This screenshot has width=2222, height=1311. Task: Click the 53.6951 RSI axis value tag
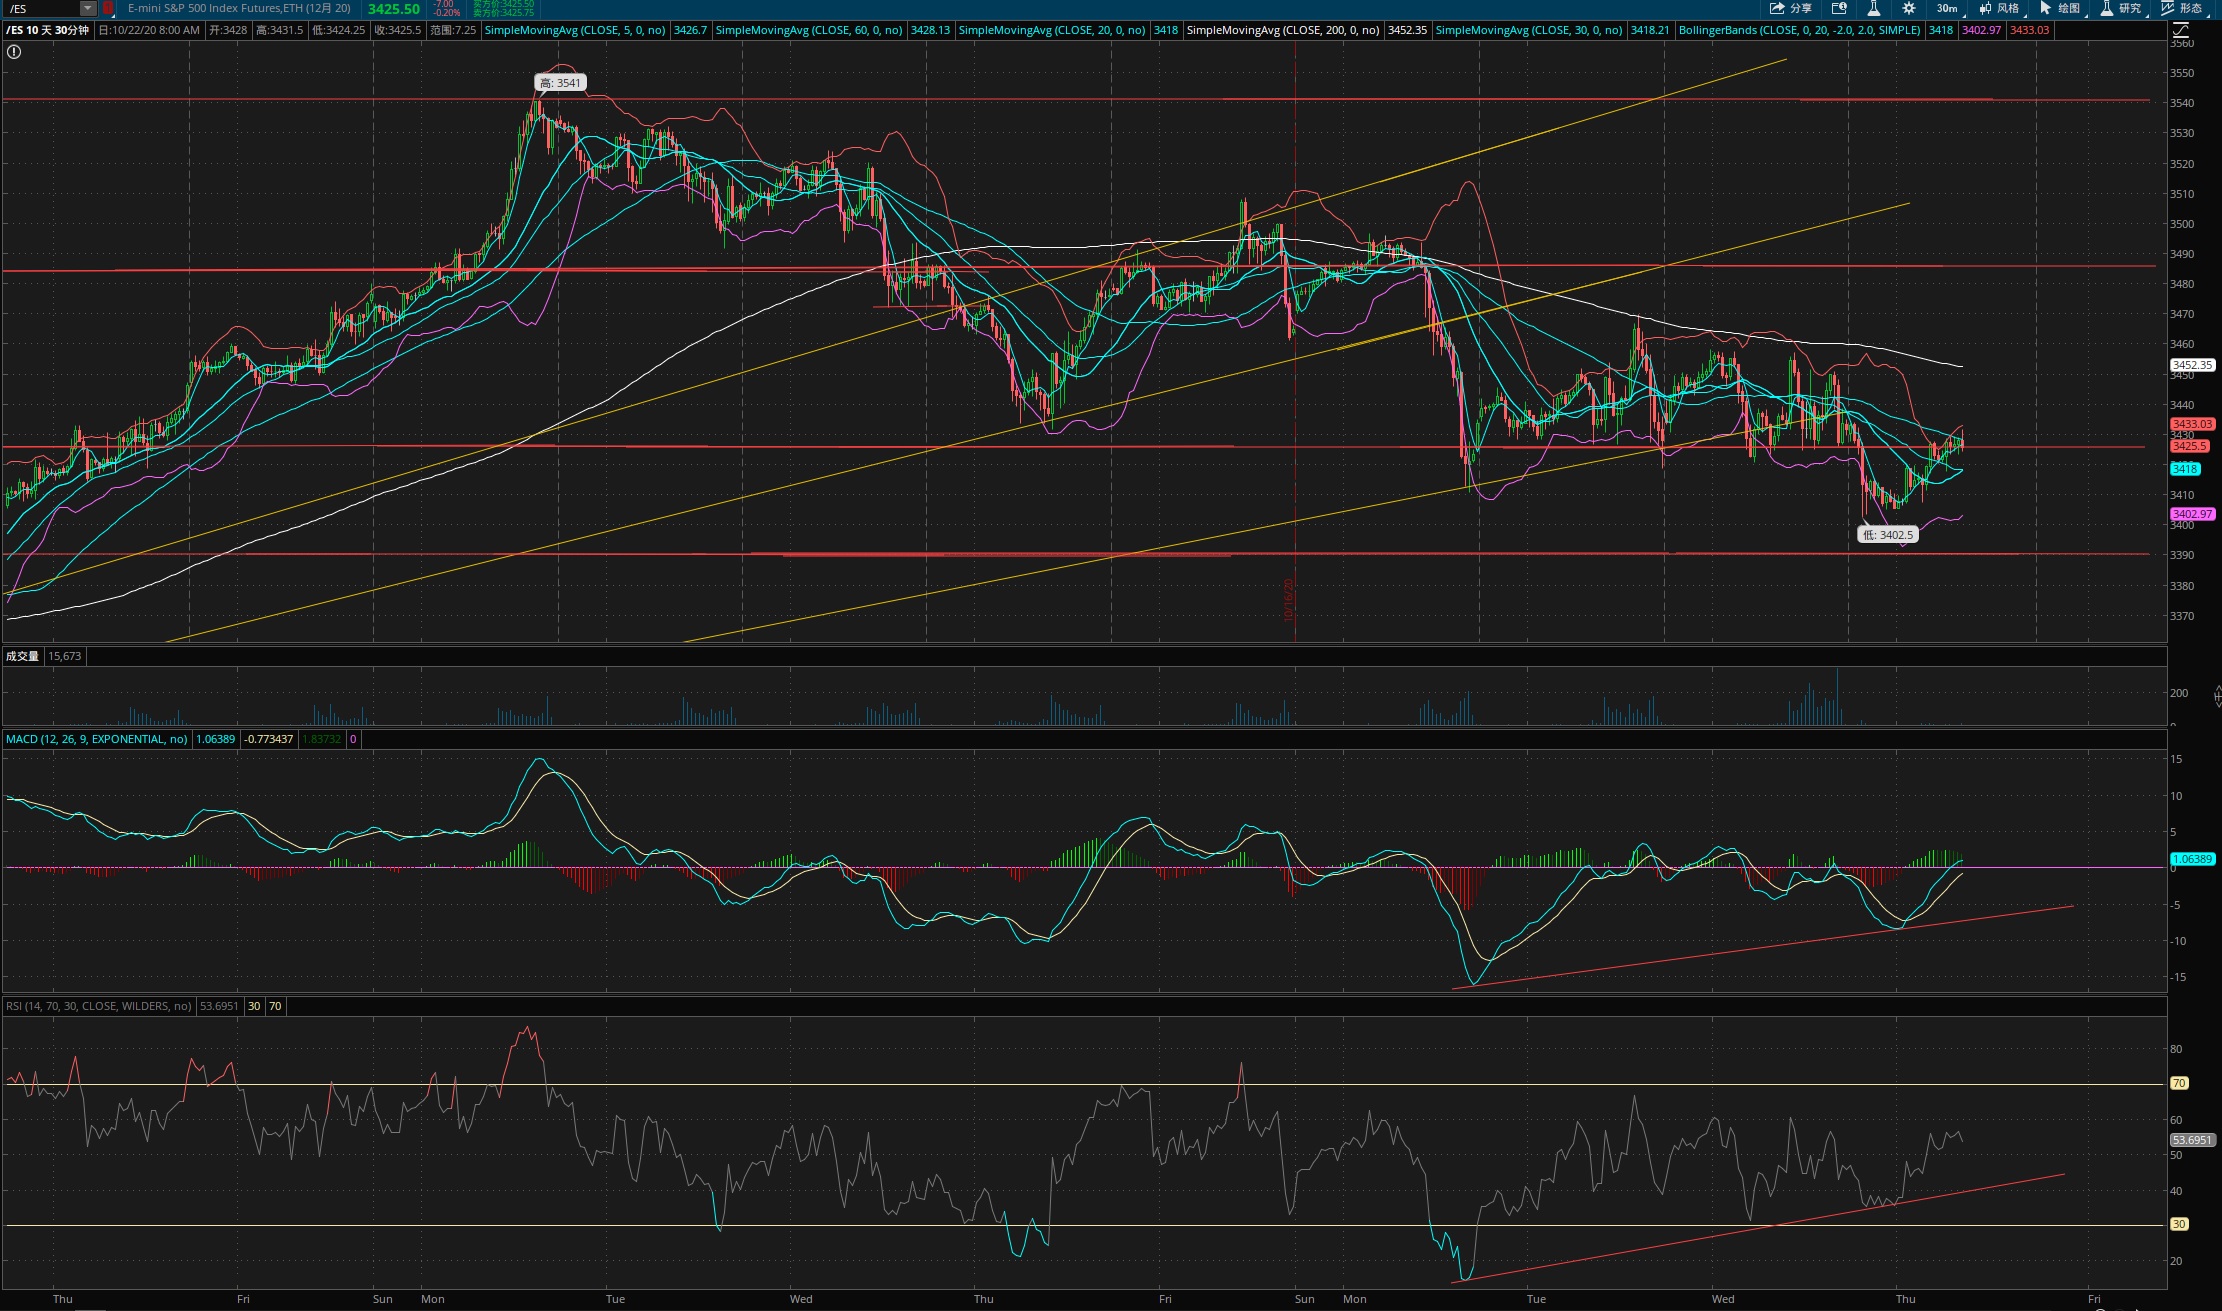pos(2191,1140)
